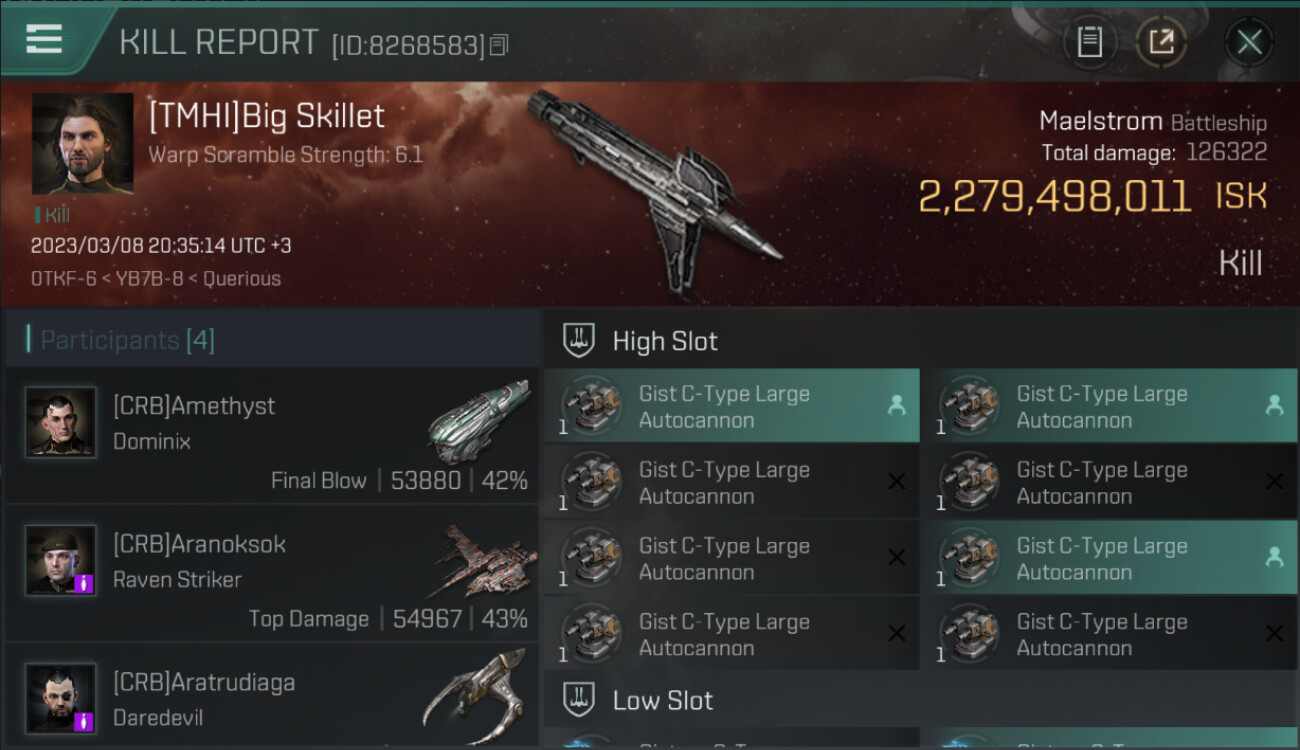Screen dimensions: 1300x750
Task: Select Aranoksok's pilot portrait
Action: pos(61,560)
